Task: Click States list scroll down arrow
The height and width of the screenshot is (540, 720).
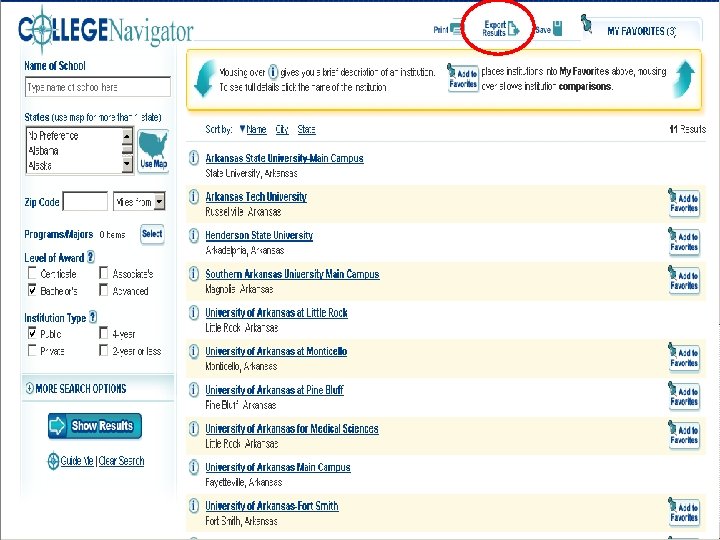Action: coord(127,164)
